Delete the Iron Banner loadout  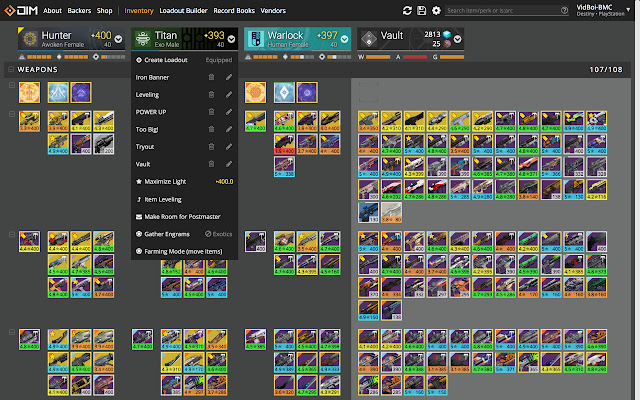[211, 76]
